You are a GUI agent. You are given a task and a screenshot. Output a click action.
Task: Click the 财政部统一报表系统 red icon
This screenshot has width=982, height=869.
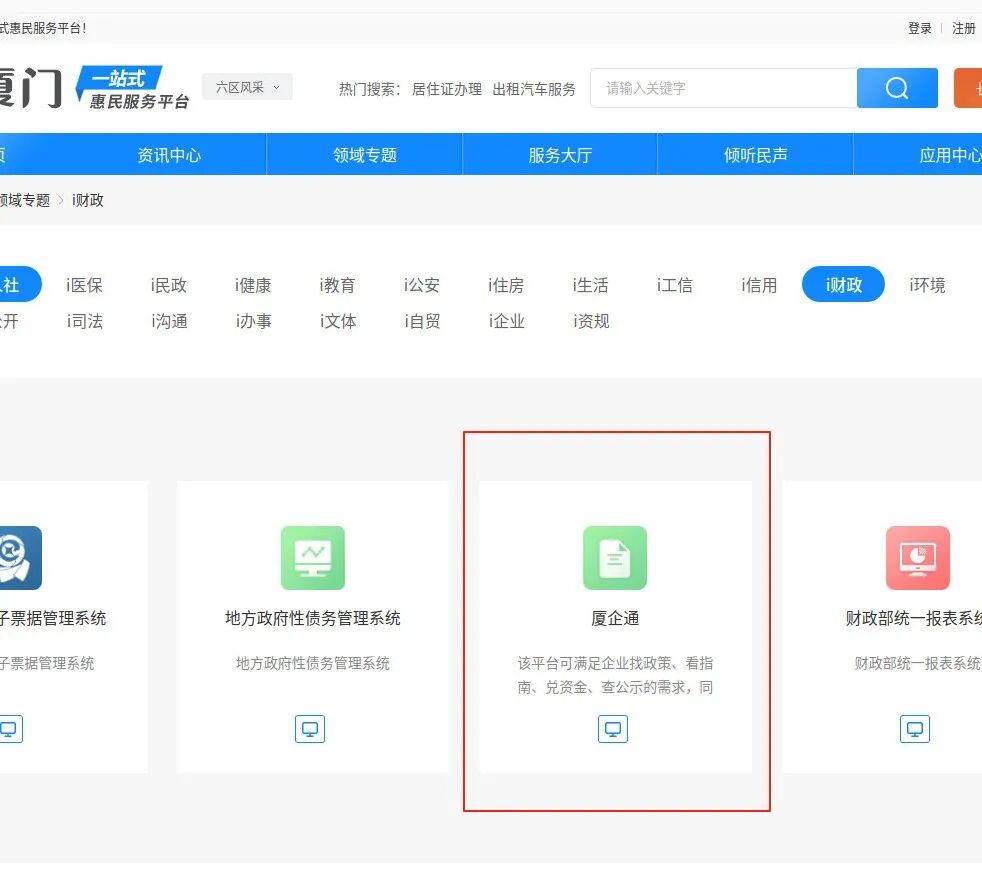tap(917, 558)
